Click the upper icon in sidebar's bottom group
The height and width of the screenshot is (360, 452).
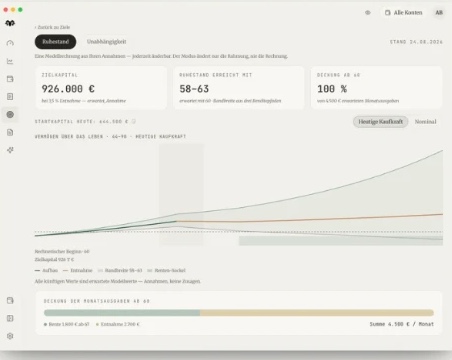pos(10,300)
